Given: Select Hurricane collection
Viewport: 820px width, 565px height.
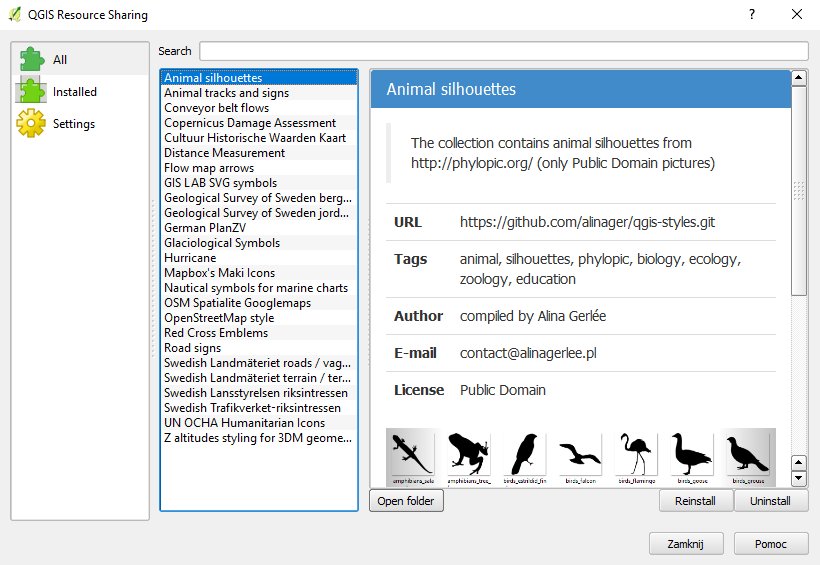Looking at the screenshot, I should (259, 258).
